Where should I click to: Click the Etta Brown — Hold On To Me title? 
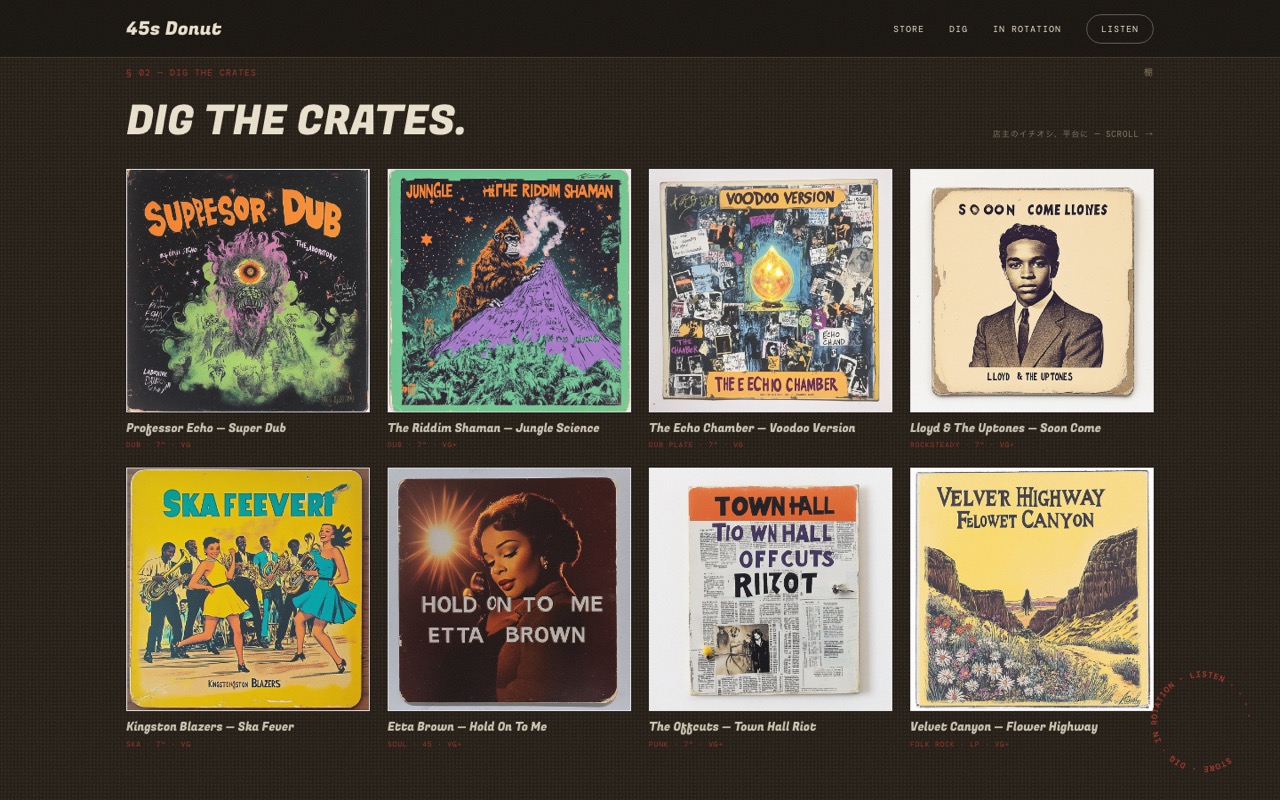coord(467,727)
